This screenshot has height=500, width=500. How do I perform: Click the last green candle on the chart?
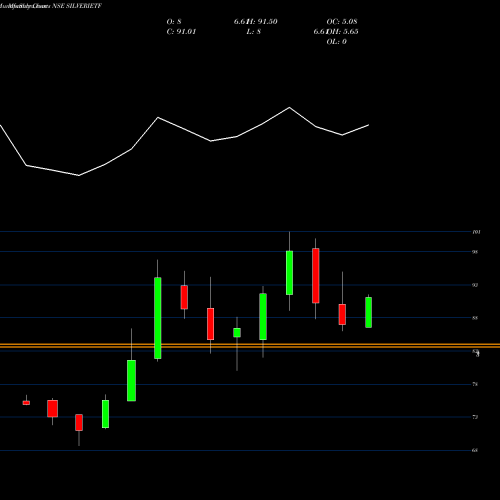point(368,312)
